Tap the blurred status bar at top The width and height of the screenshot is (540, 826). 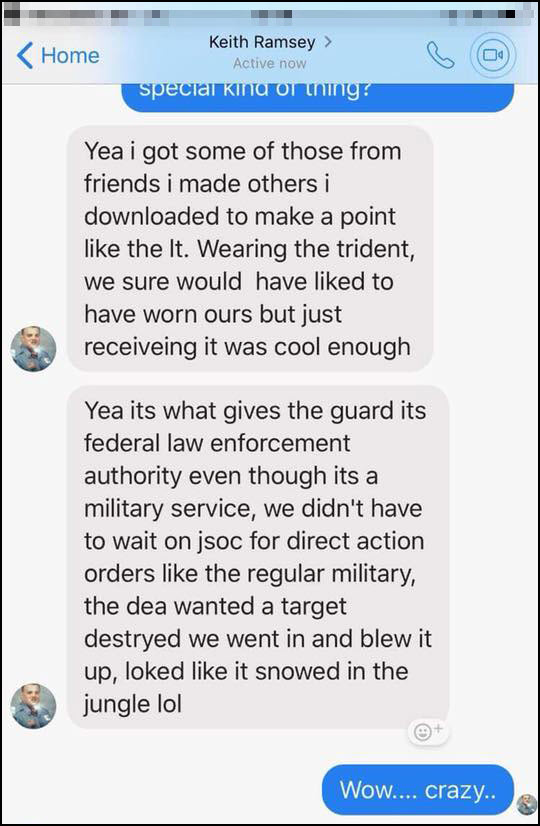coord(270,15)
